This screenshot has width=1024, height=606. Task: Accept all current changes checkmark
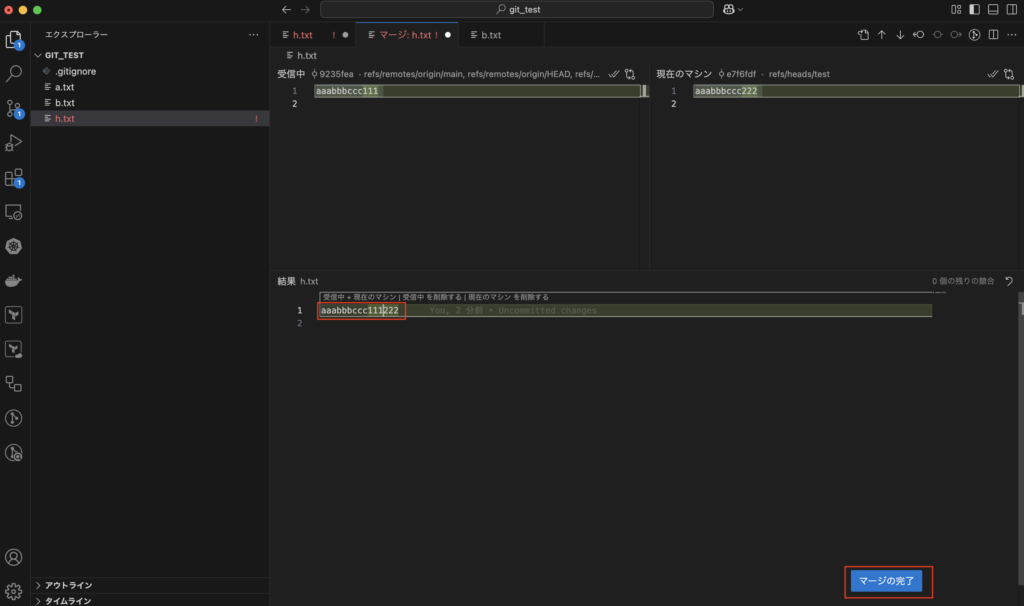pos(993,74)
